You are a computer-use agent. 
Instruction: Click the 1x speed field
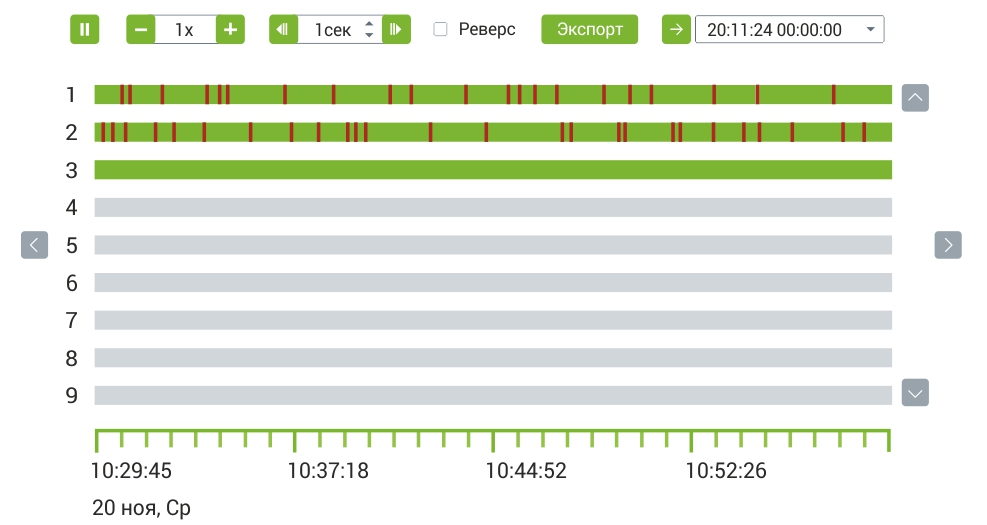click(x=185, y=29)
